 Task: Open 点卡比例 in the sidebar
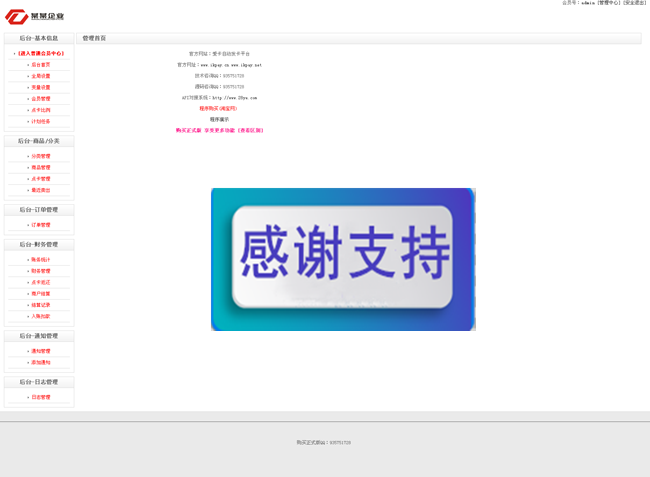click(x=41, y=110)
